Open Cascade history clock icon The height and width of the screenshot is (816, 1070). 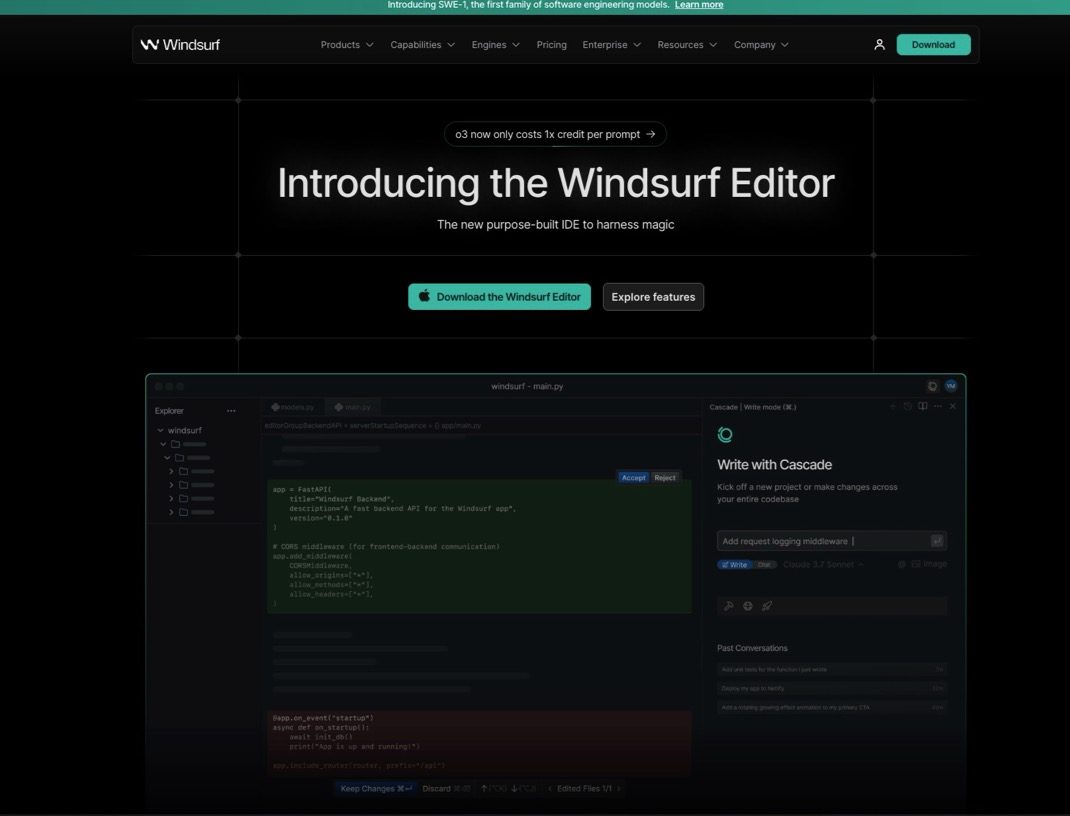click(907, 406)
